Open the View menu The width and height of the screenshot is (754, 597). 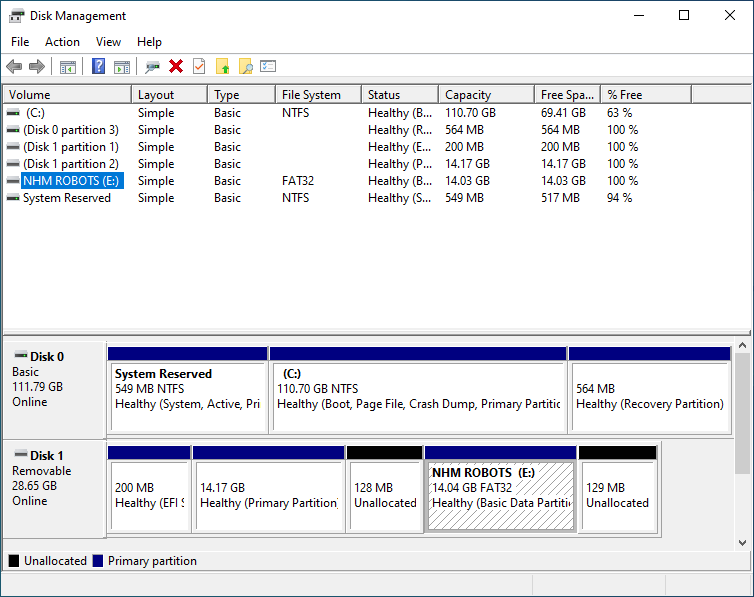coord(108,42)
